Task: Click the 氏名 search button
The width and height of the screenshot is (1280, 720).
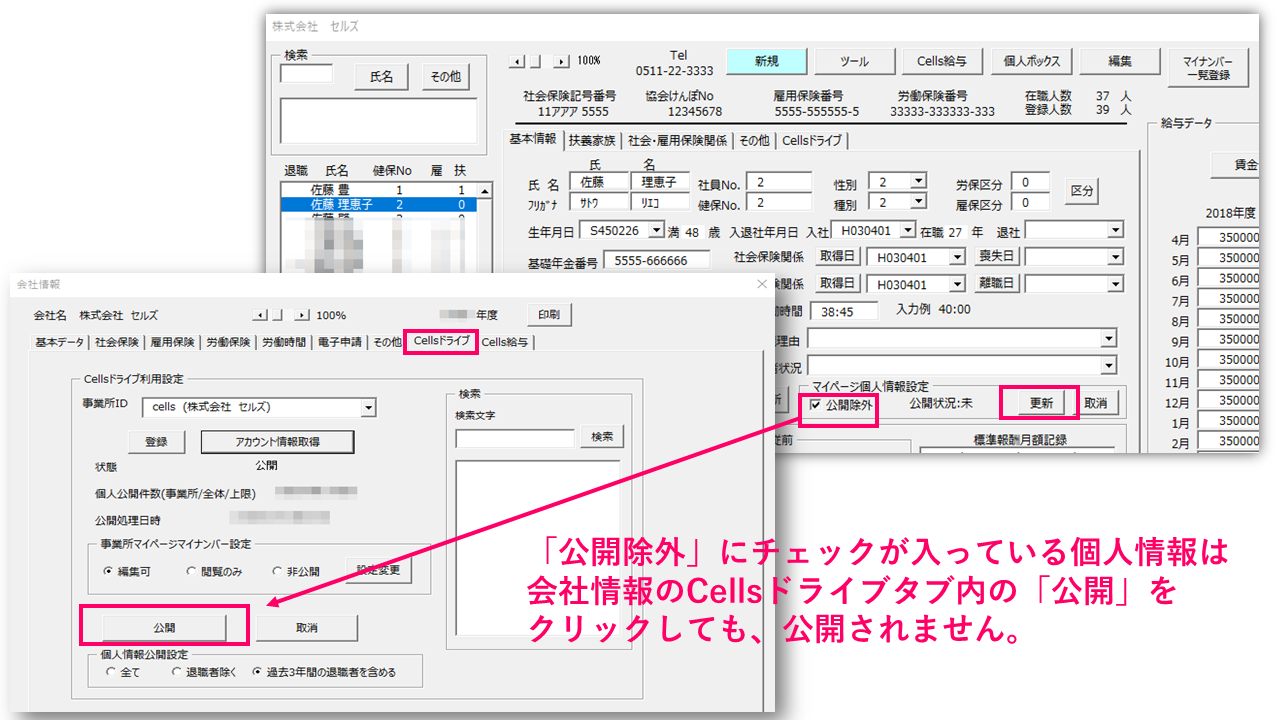Action: [x=382, y=76]
